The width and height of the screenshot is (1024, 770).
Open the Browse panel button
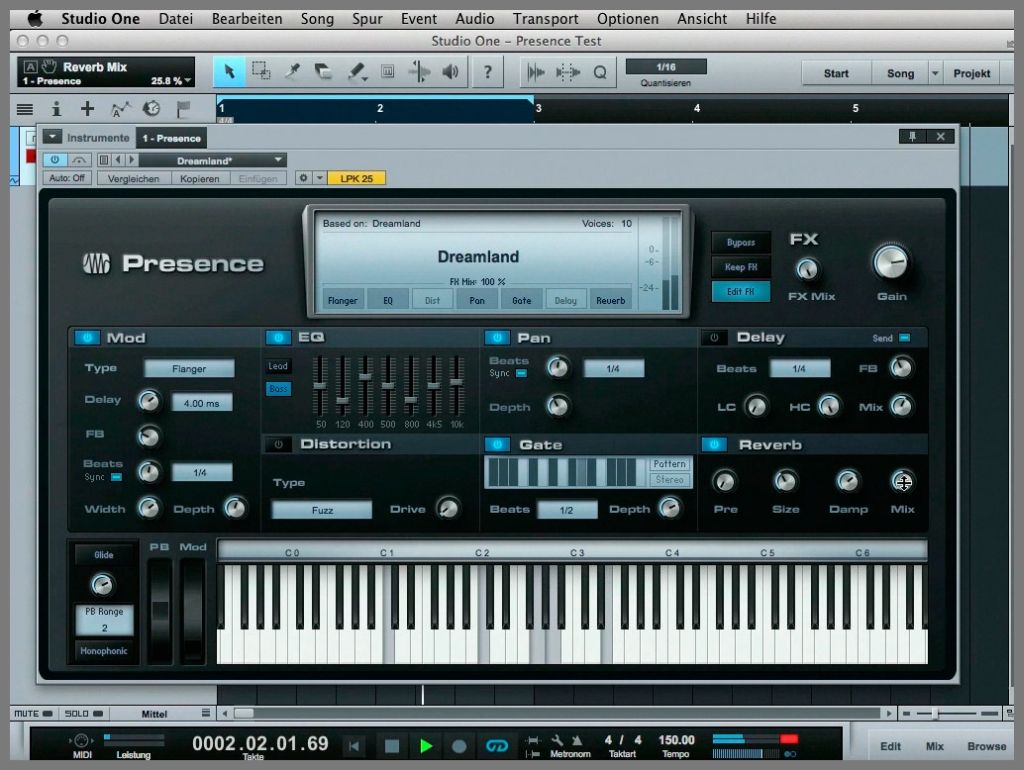(986, 746)
